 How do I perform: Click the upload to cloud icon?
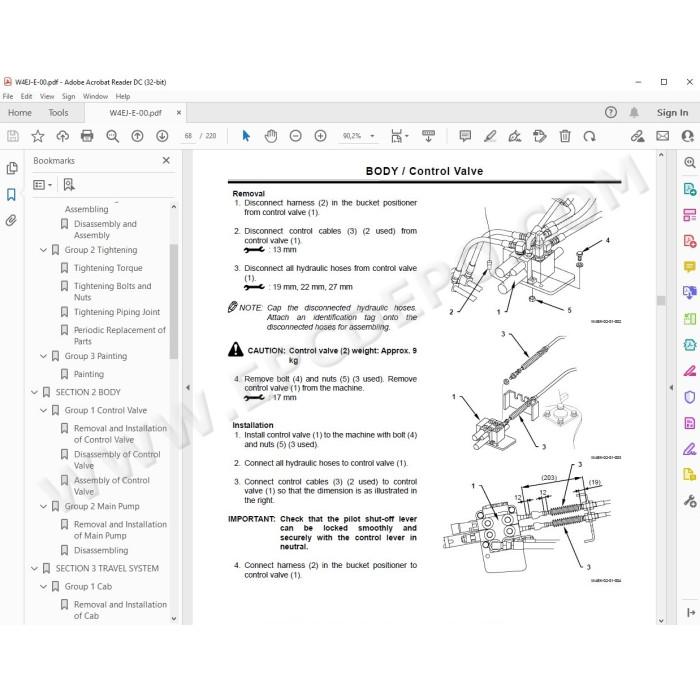(62, 136)
